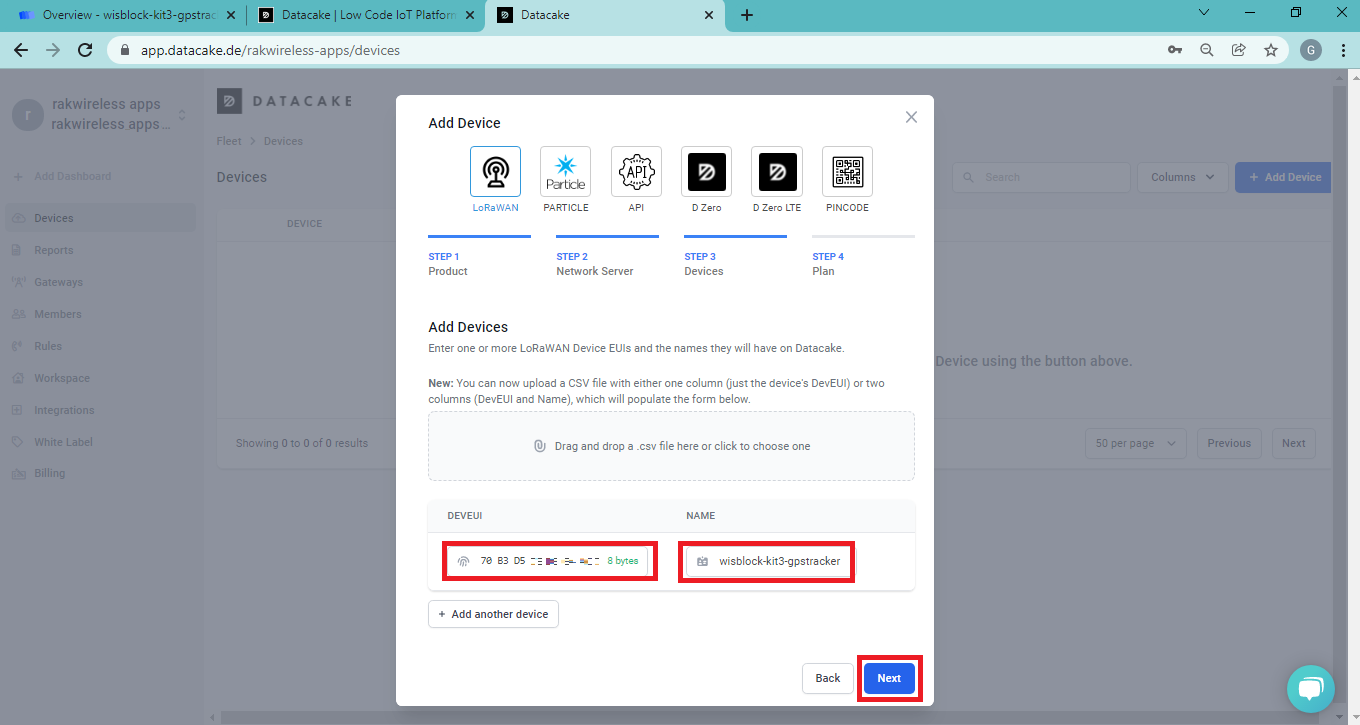1360x725 pixels.
Task: Open the 50 per page dropdown
Action: 1135,443
